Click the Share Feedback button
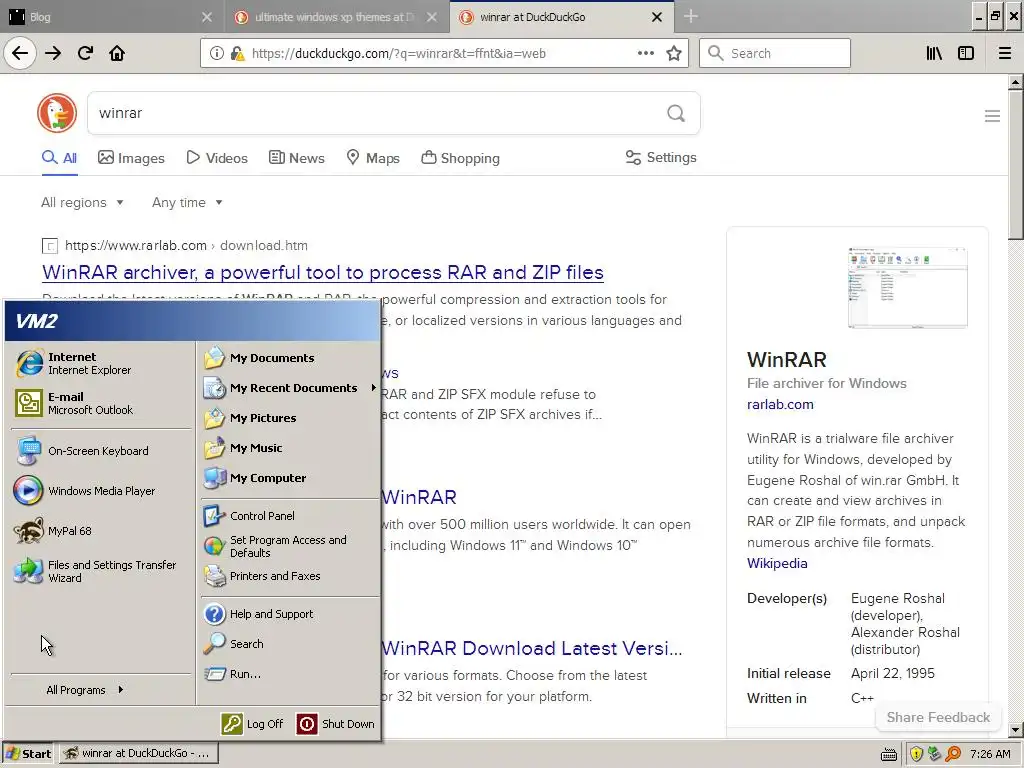The width and height of the screenshot is (1024, 768). (938, 717)
